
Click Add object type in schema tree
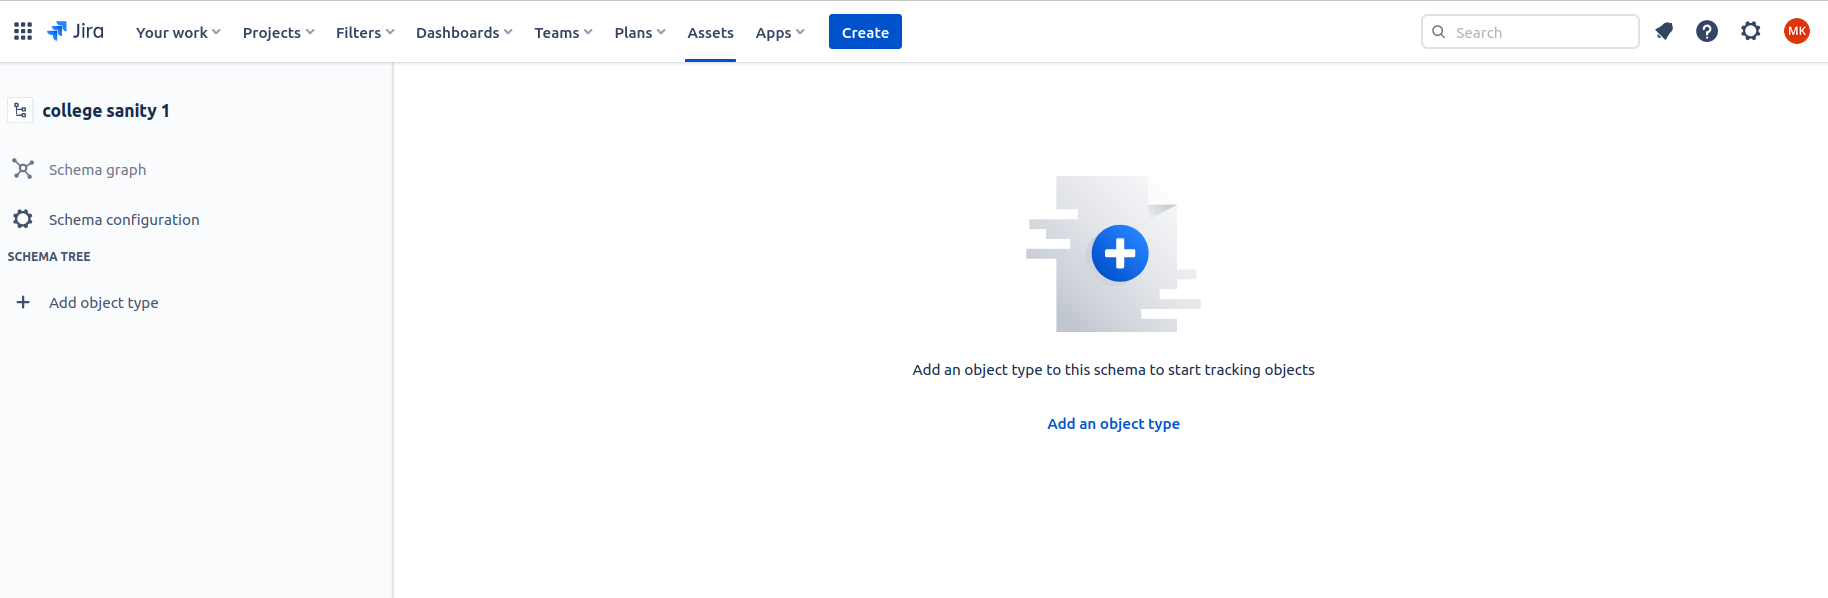tap(103, 303)
